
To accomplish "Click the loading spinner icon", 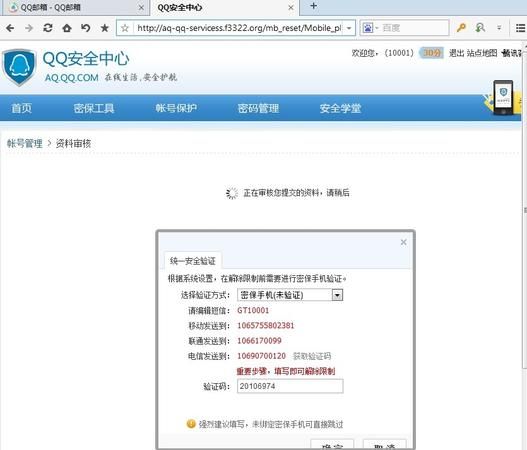I will [x=232, y=193].
